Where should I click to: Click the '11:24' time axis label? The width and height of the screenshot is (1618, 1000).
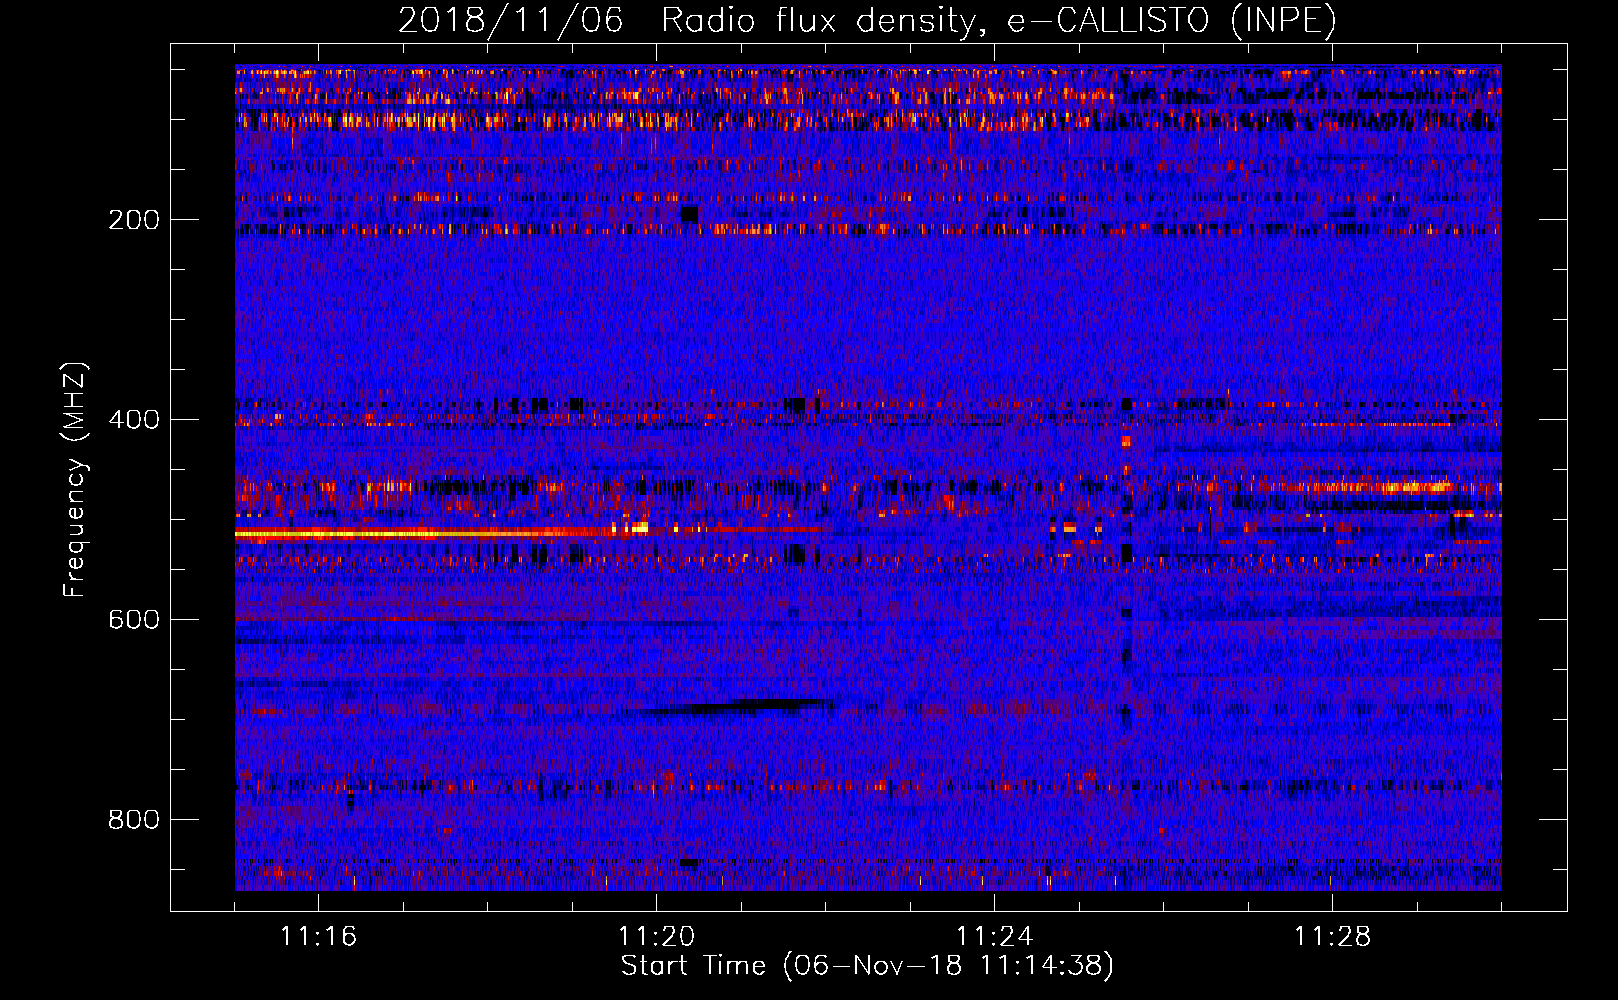click(x=994, y=937)
